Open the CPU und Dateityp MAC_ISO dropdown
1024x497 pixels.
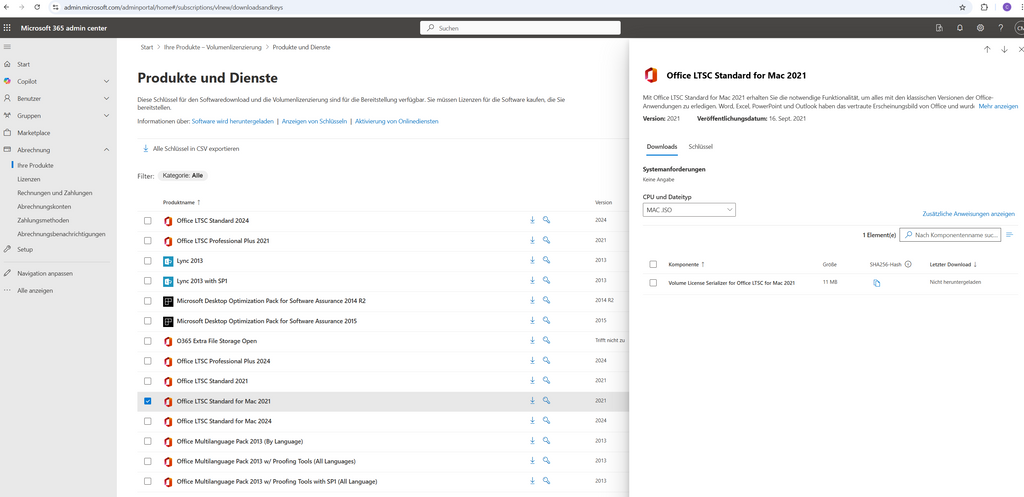(689, 210)
